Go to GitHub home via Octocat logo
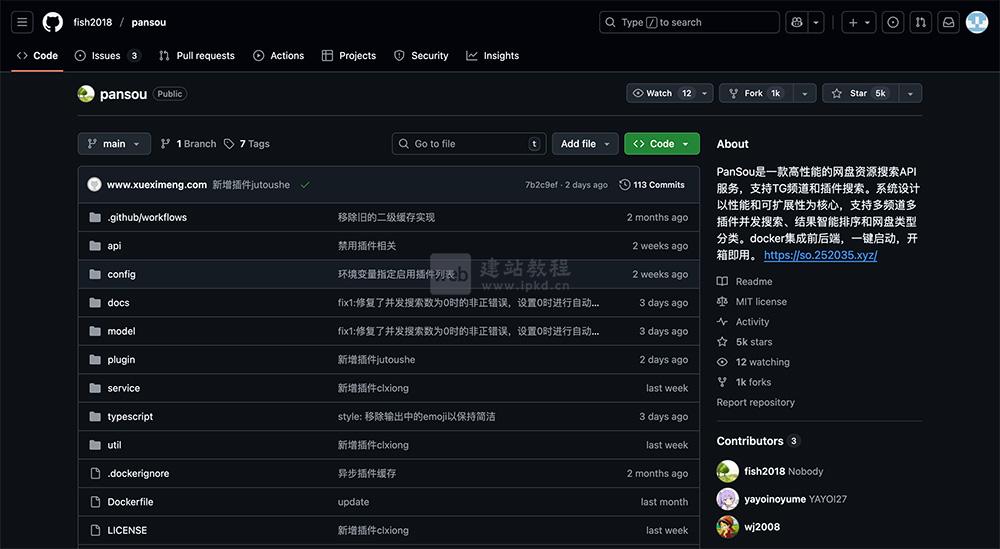 pos(53,22)
